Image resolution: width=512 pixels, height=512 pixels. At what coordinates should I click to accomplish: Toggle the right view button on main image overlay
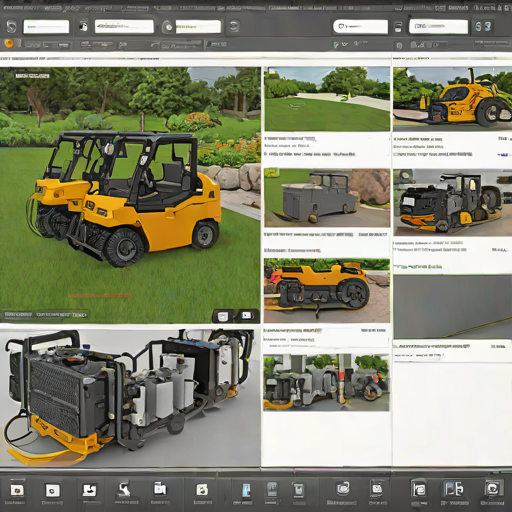pyautogui.click(x=246, y=316)
